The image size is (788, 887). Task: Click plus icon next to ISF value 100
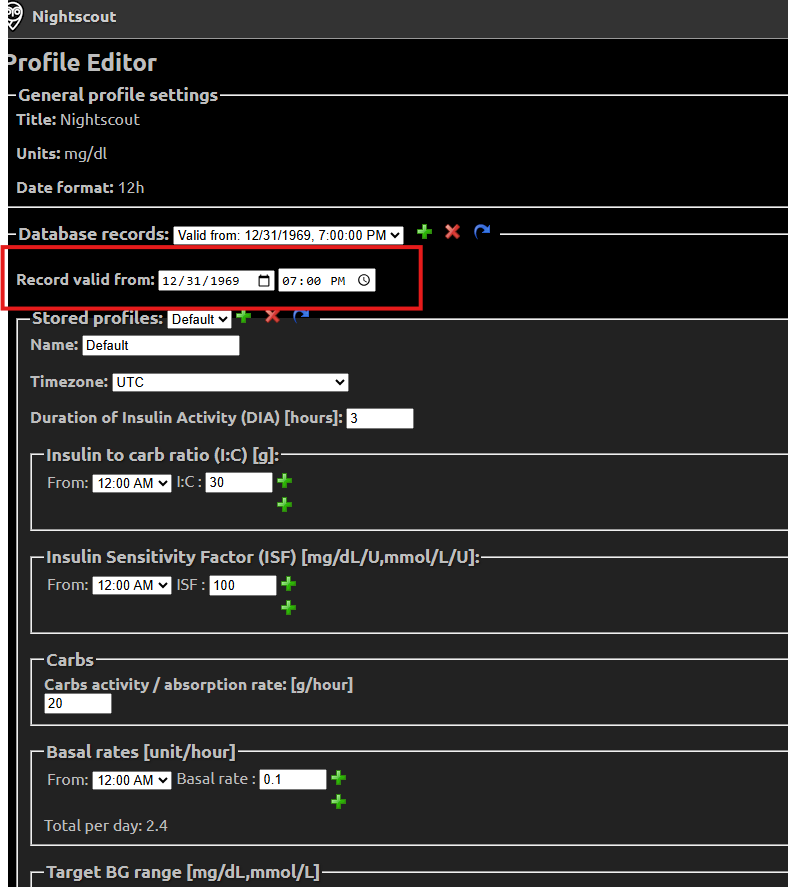(x=288, y=584)
